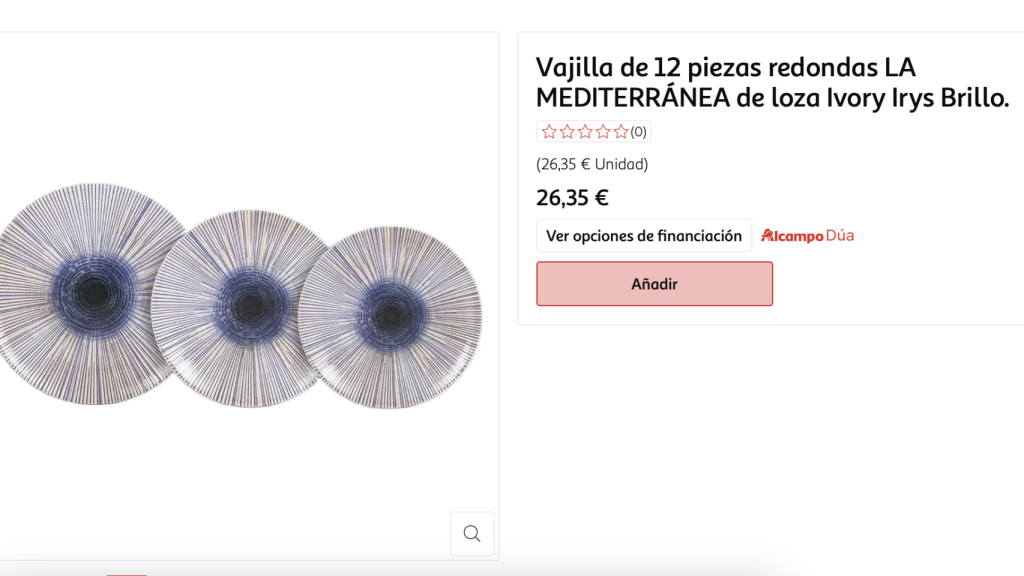Screen dimensions: 1024x576
Task: Add the vajilla to cart with Añadir
Action: 654,283
